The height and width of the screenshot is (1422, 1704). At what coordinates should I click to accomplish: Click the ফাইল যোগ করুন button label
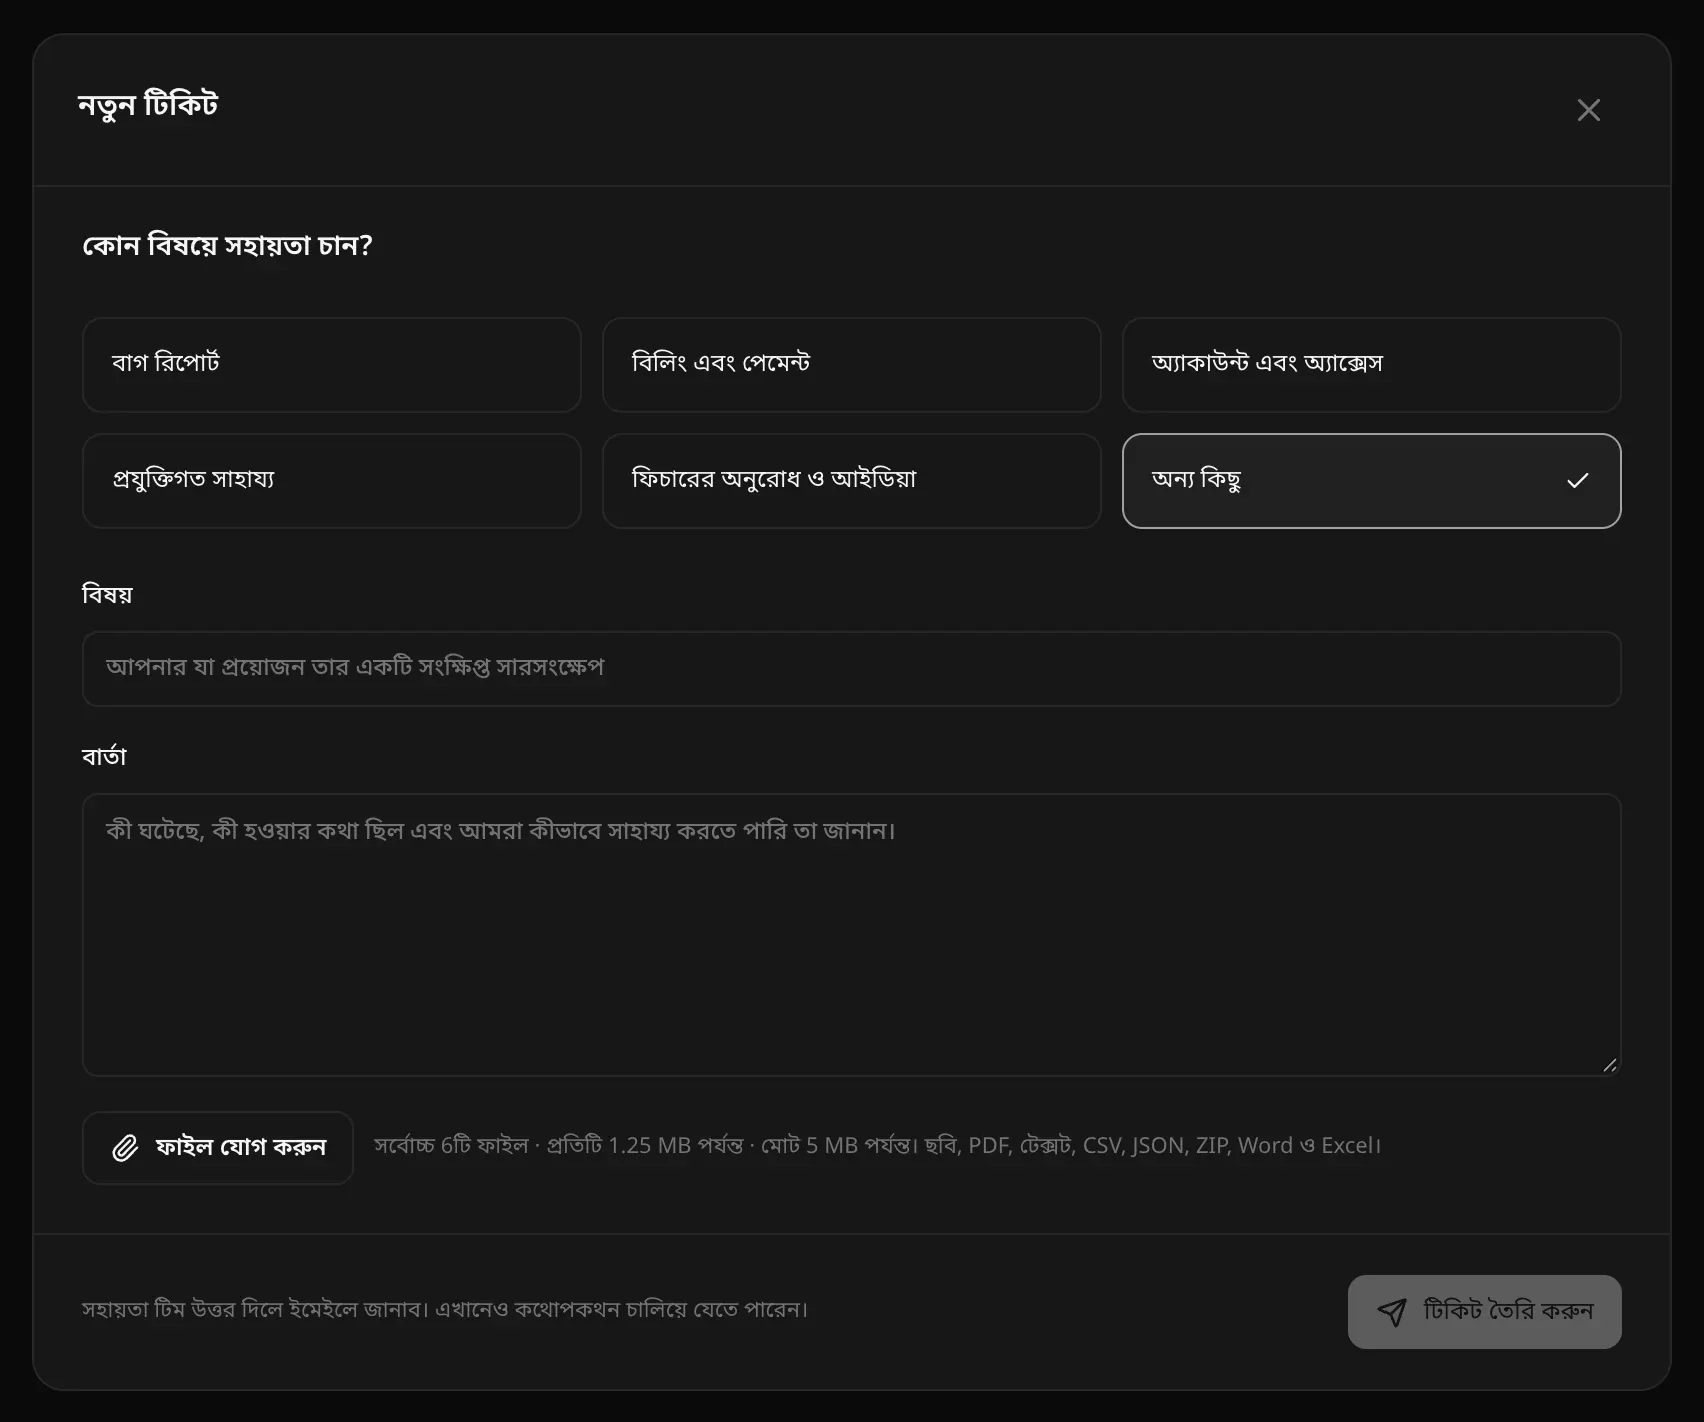[x=241, y=1147]
